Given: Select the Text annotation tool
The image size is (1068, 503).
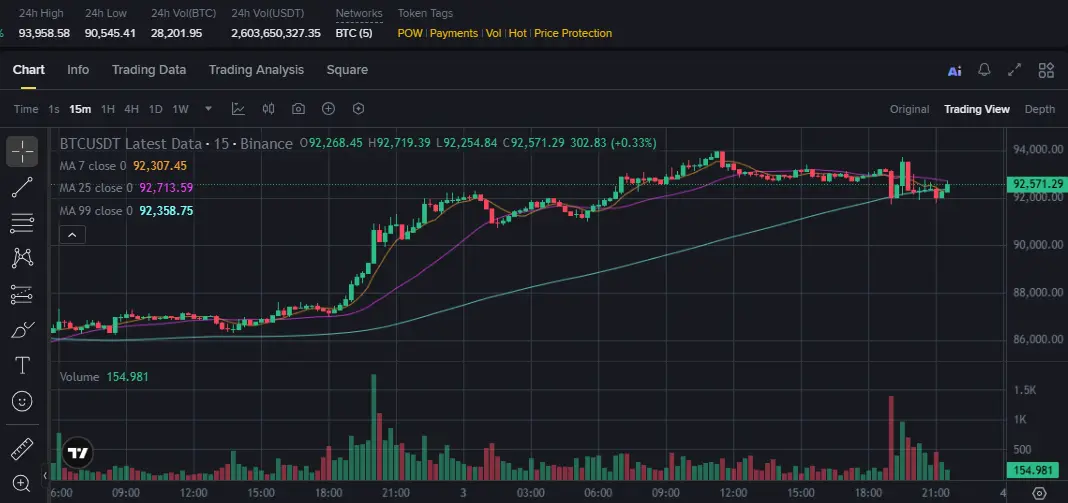Looking at the screenshot, I should (x=22, y=365).
